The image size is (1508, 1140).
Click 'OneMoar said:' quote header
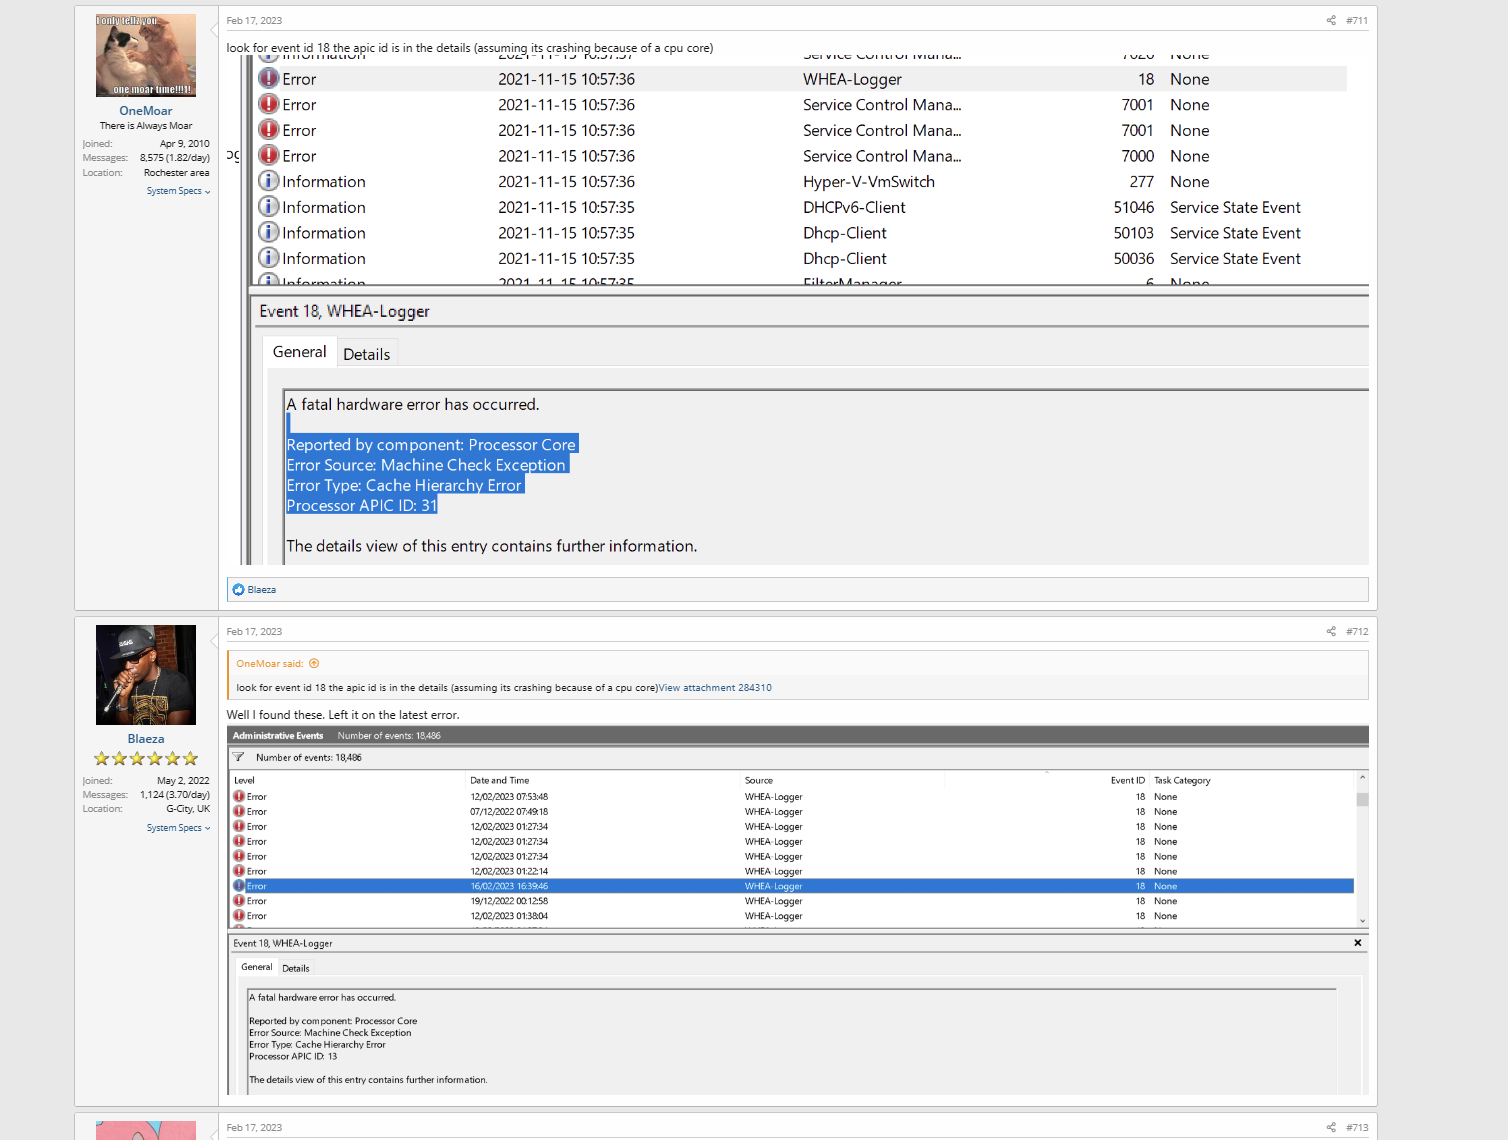[x=270, y=663]
